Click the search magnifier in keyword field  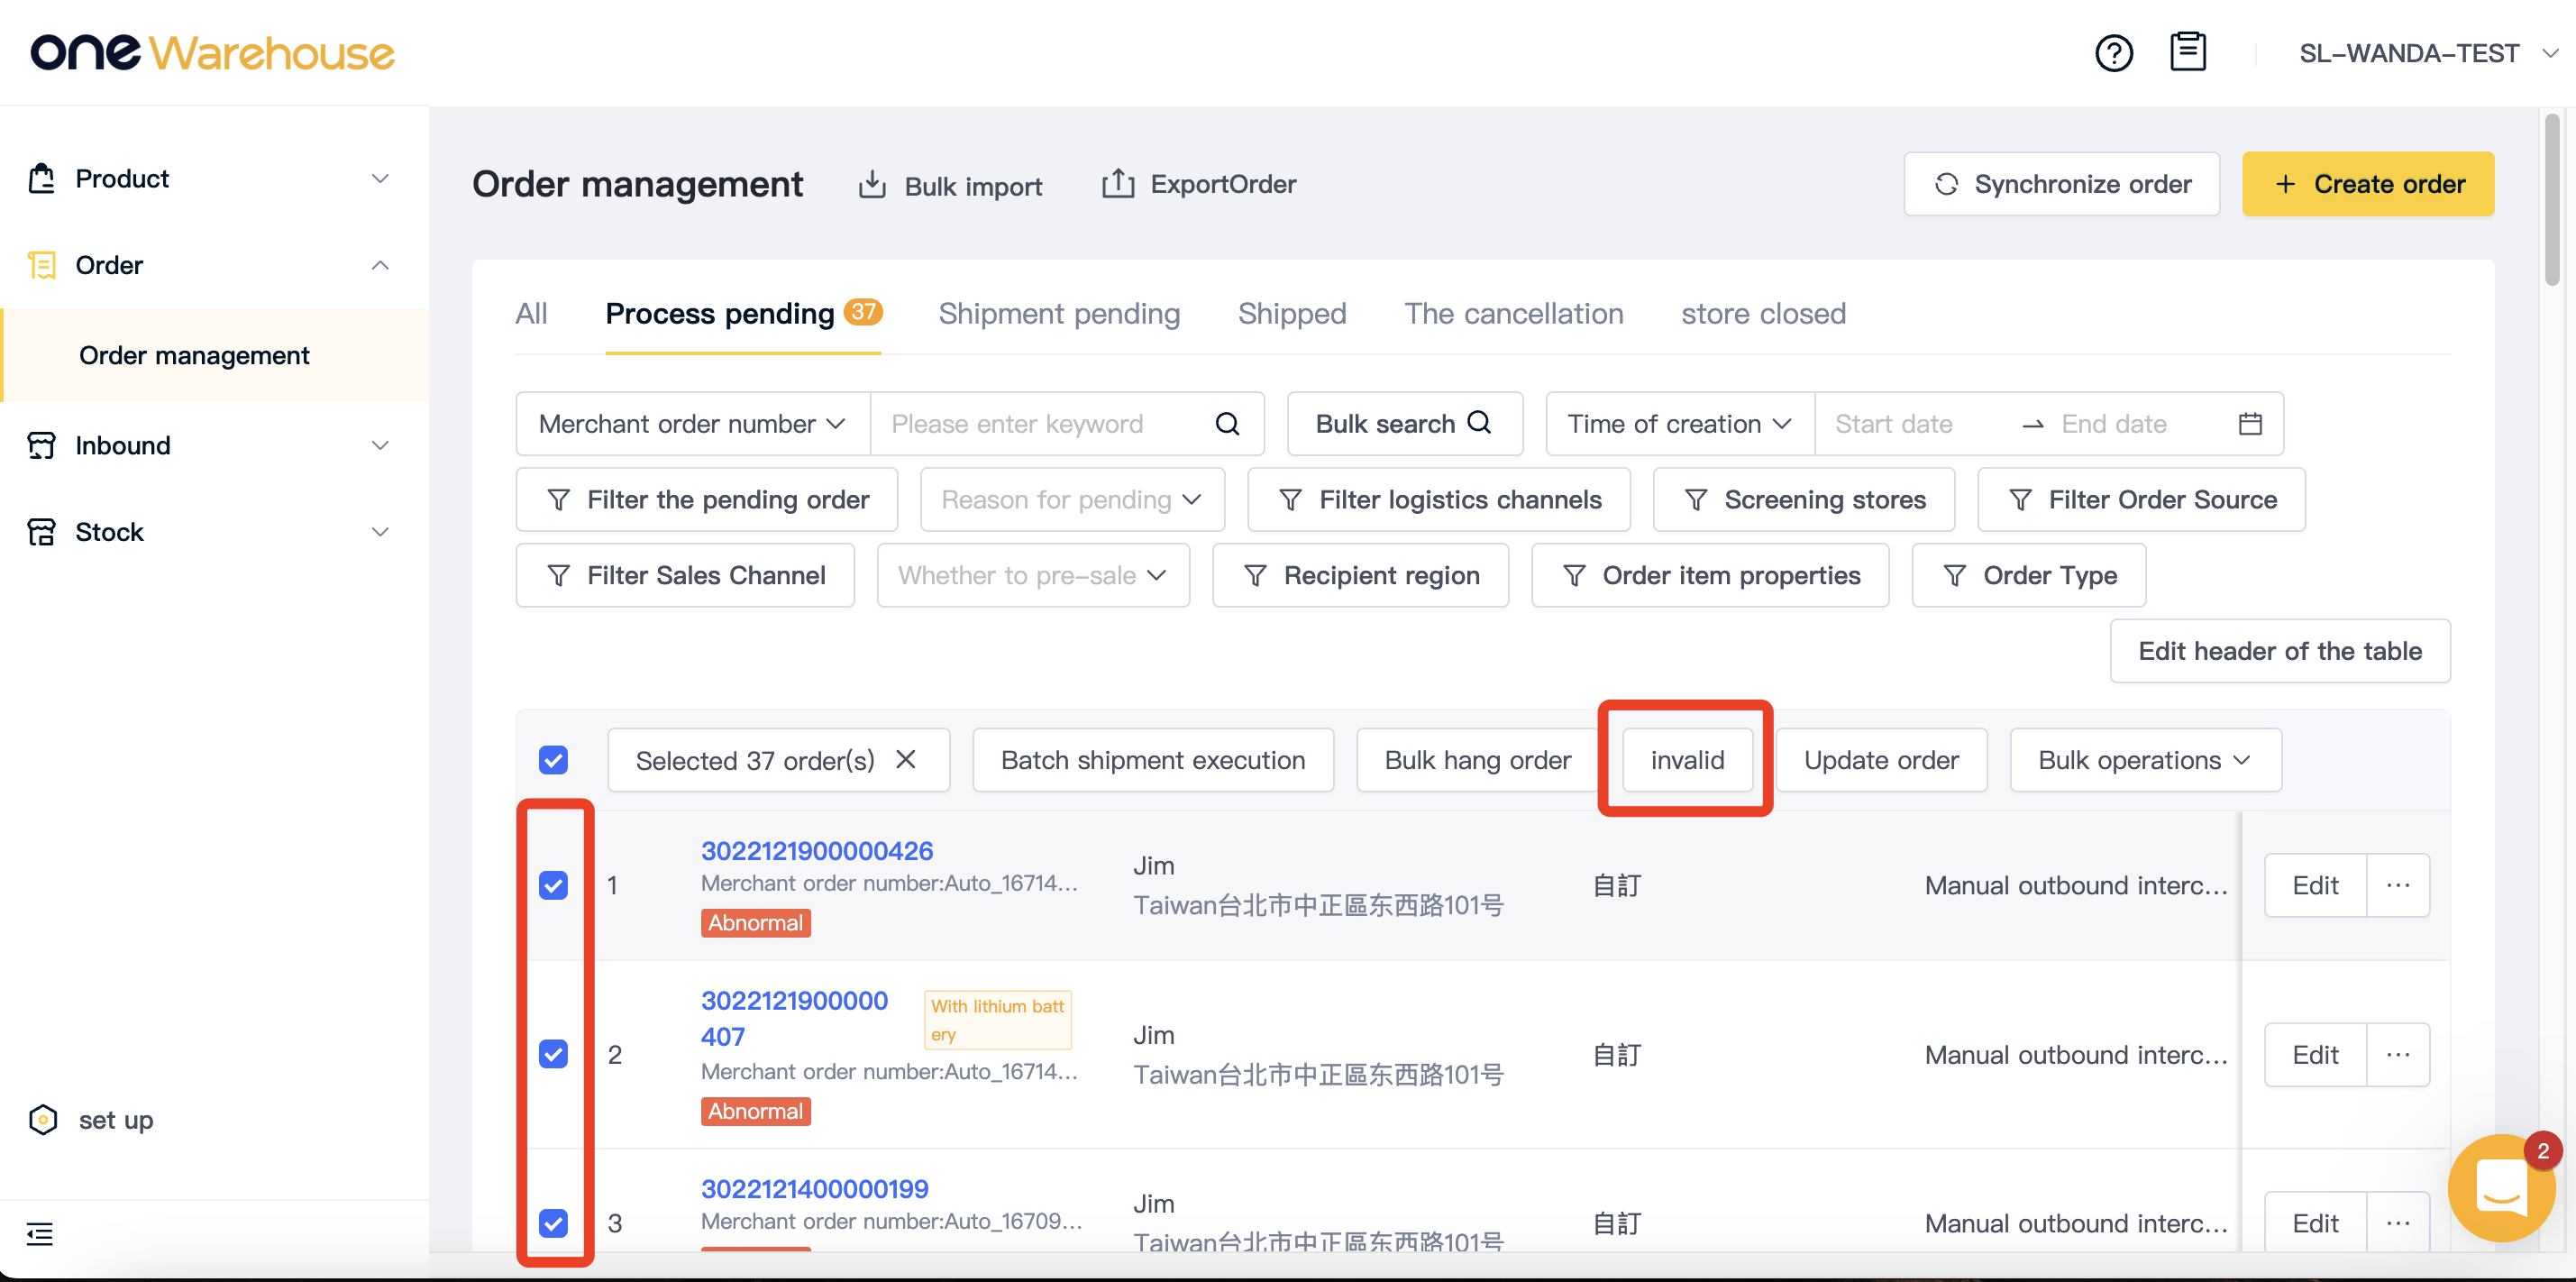coord(1227,424)
